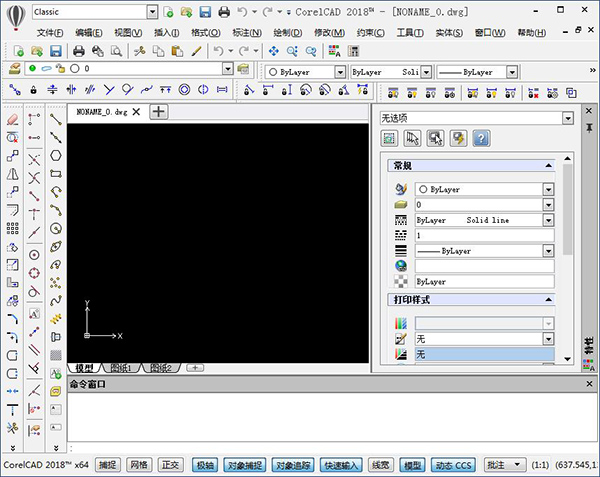The width and height of the screenshot is (600, 477).
Task: Select the Spline curve tool
Action: [x=56, y=300]
